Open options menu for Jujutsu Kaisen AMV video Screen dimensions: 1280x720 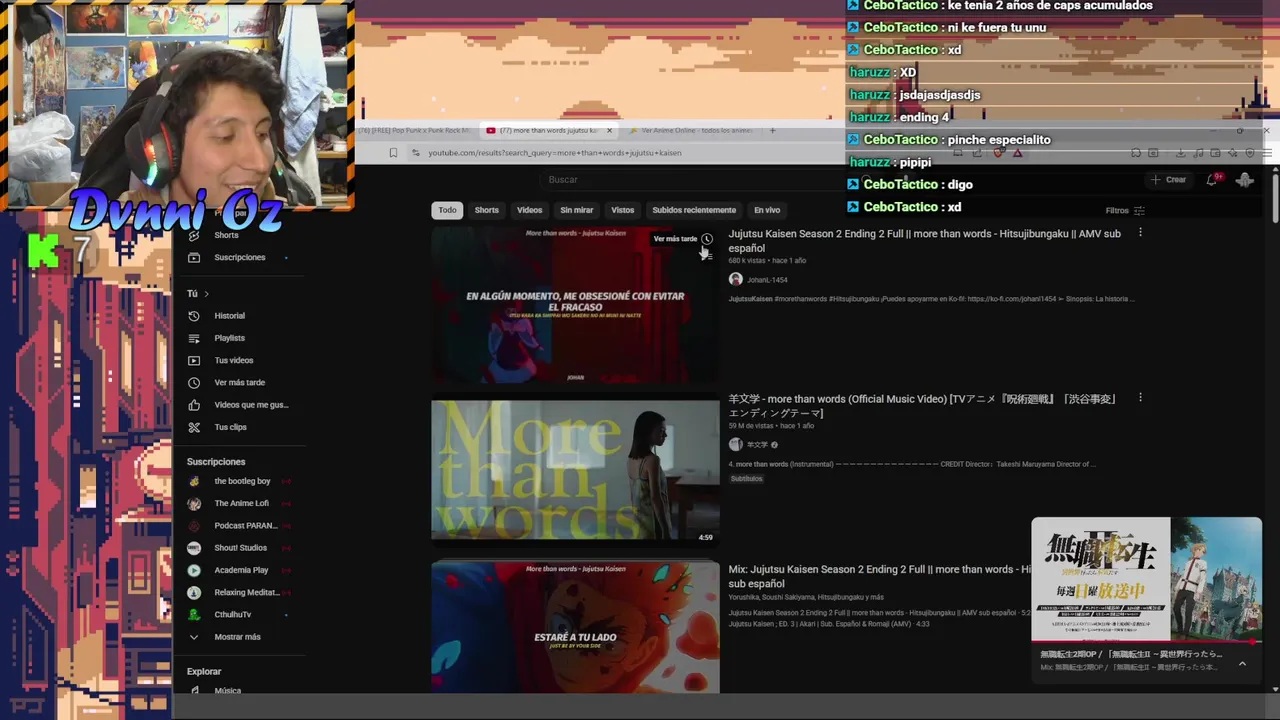(x=1140, y=233)
